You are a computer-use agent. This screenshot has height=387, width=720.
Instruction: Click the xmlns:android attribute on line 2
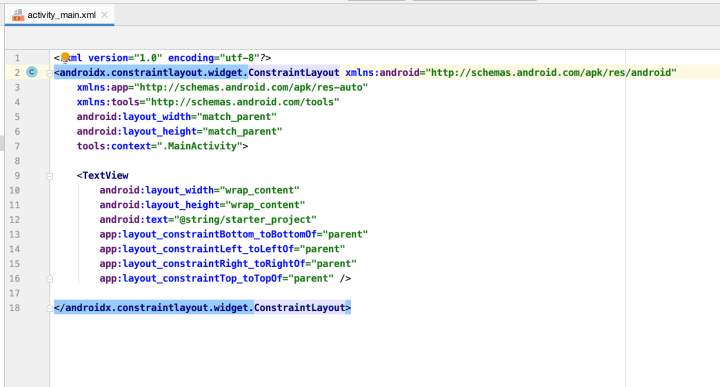click(382, 73)
